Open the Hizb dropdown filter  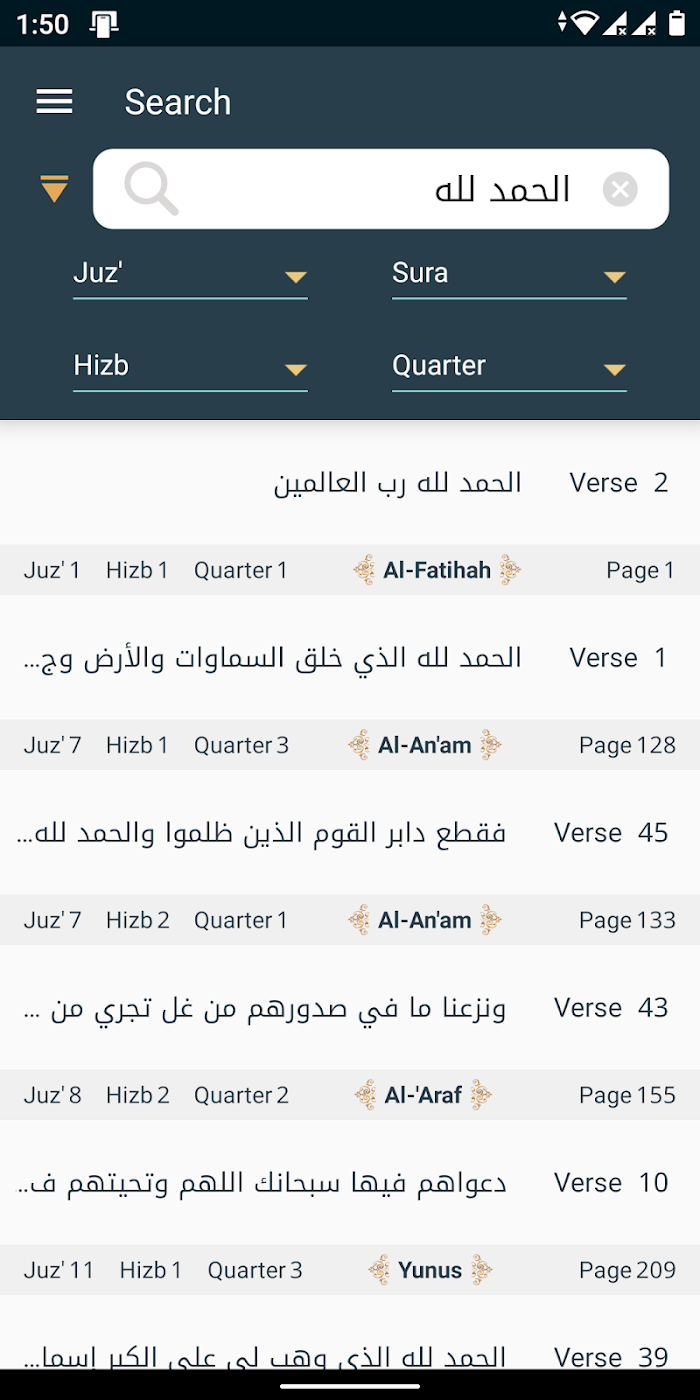(x=190, y=367)
